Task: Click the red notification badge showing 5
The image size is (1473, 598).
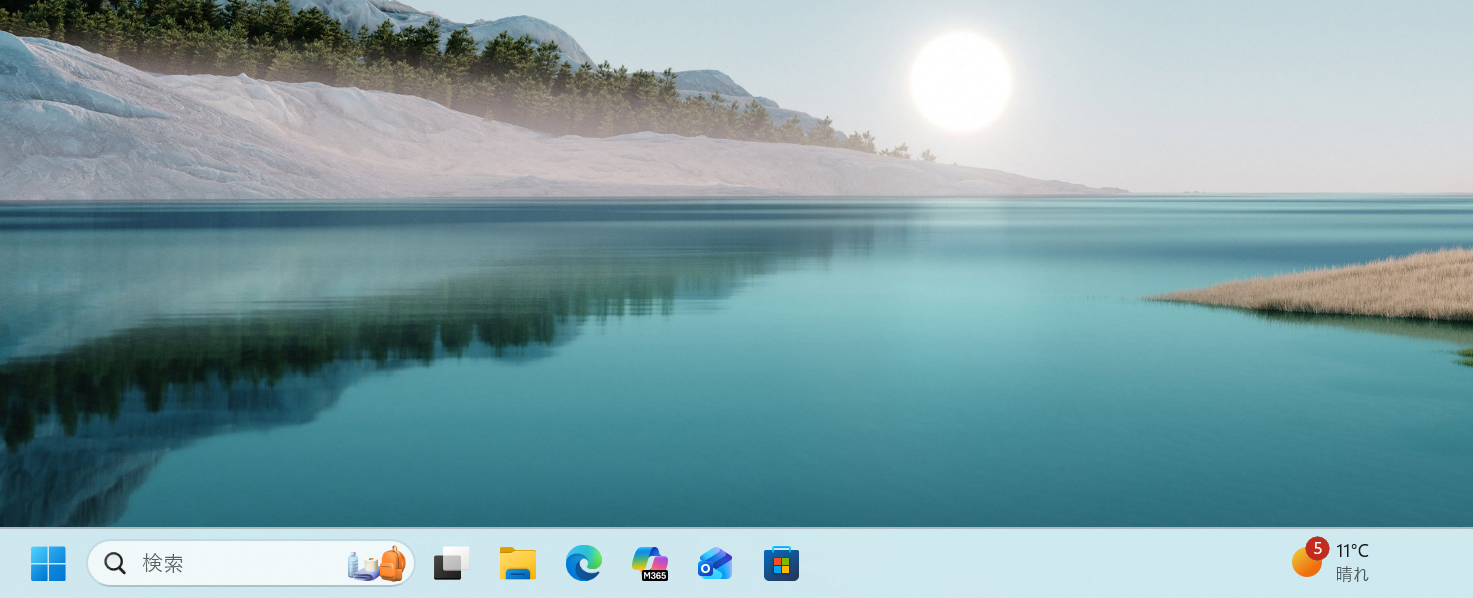Action: (1317, 548)
